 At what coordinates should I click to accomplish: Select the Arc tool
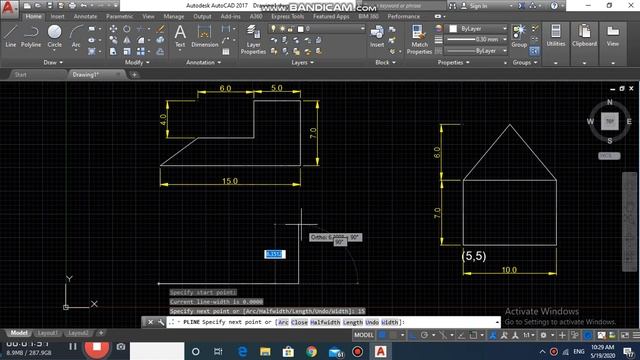[x=76, y=36]
